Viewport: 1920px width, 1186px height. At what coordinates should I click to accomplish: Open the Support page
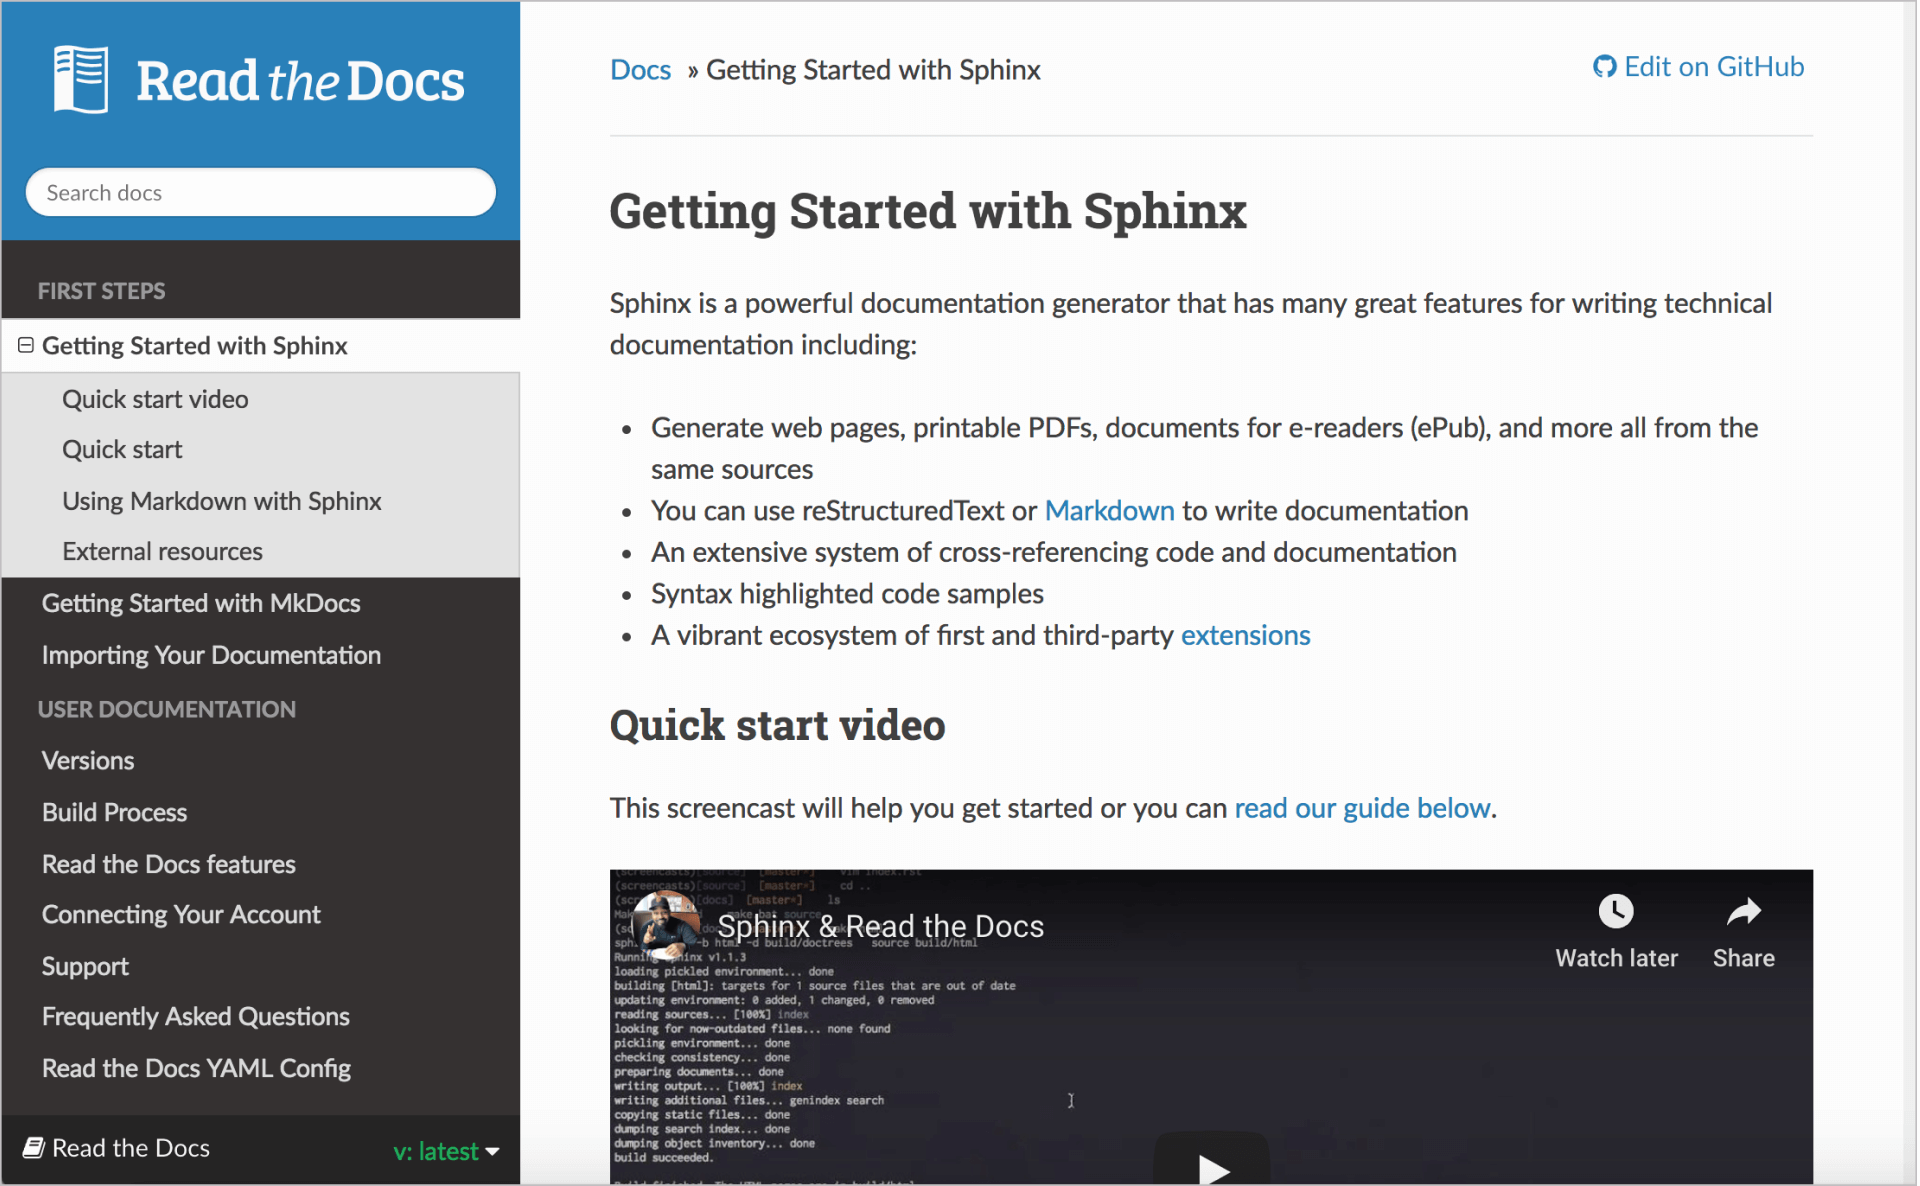pyautogui.click(x=85, y=967)
